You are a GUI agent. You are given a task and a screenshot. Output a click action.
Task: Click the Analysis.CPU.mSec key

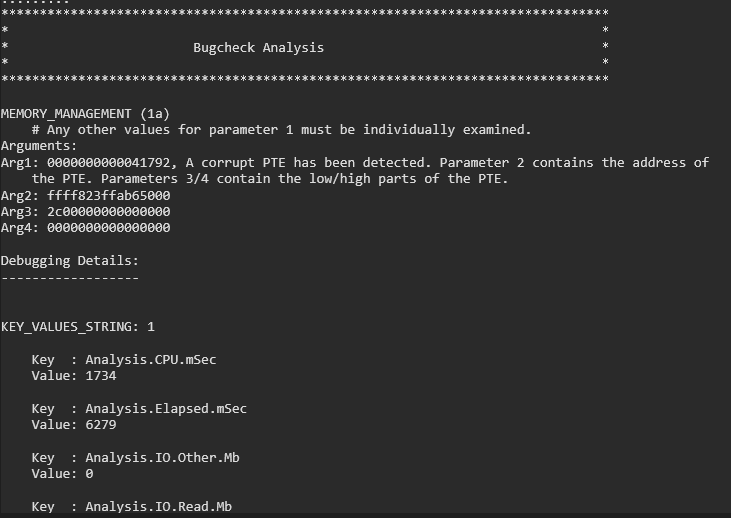[150, 359]
